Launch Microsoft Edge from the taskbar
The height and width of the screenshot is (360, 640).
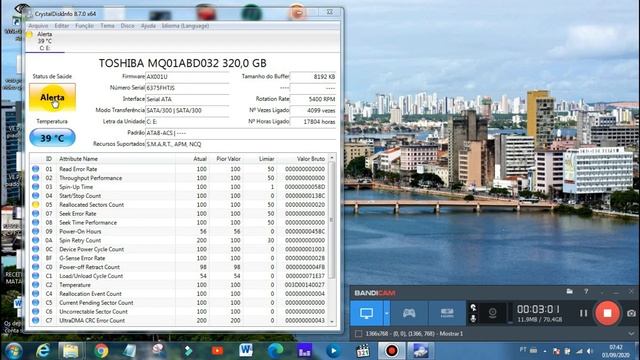[275, 351]
